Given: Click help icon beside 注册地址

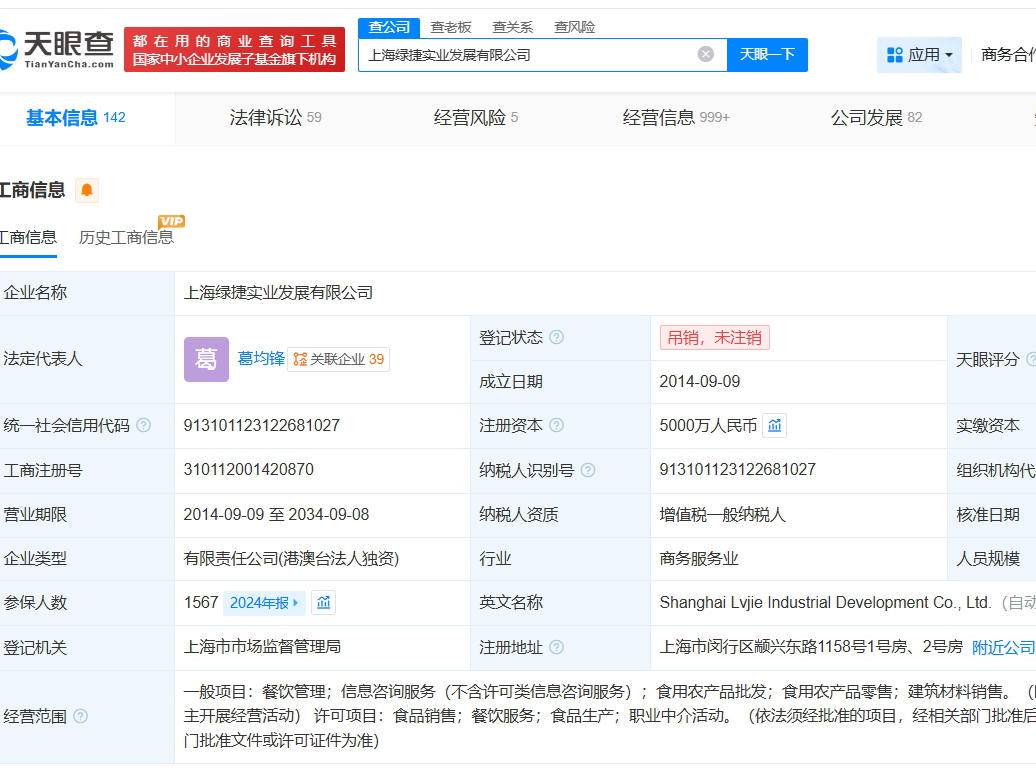Looking at the screenshot, I should coord(557,647).
